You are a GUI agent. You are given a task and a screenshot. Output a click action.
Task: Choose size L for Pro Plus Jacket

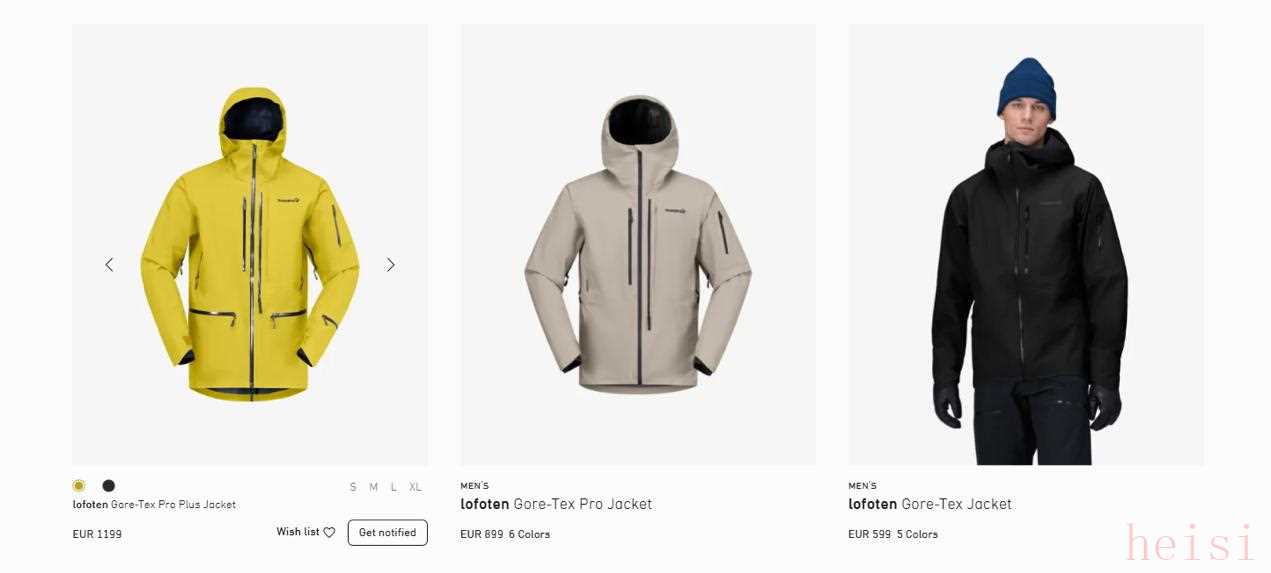(x=394, y=487)
